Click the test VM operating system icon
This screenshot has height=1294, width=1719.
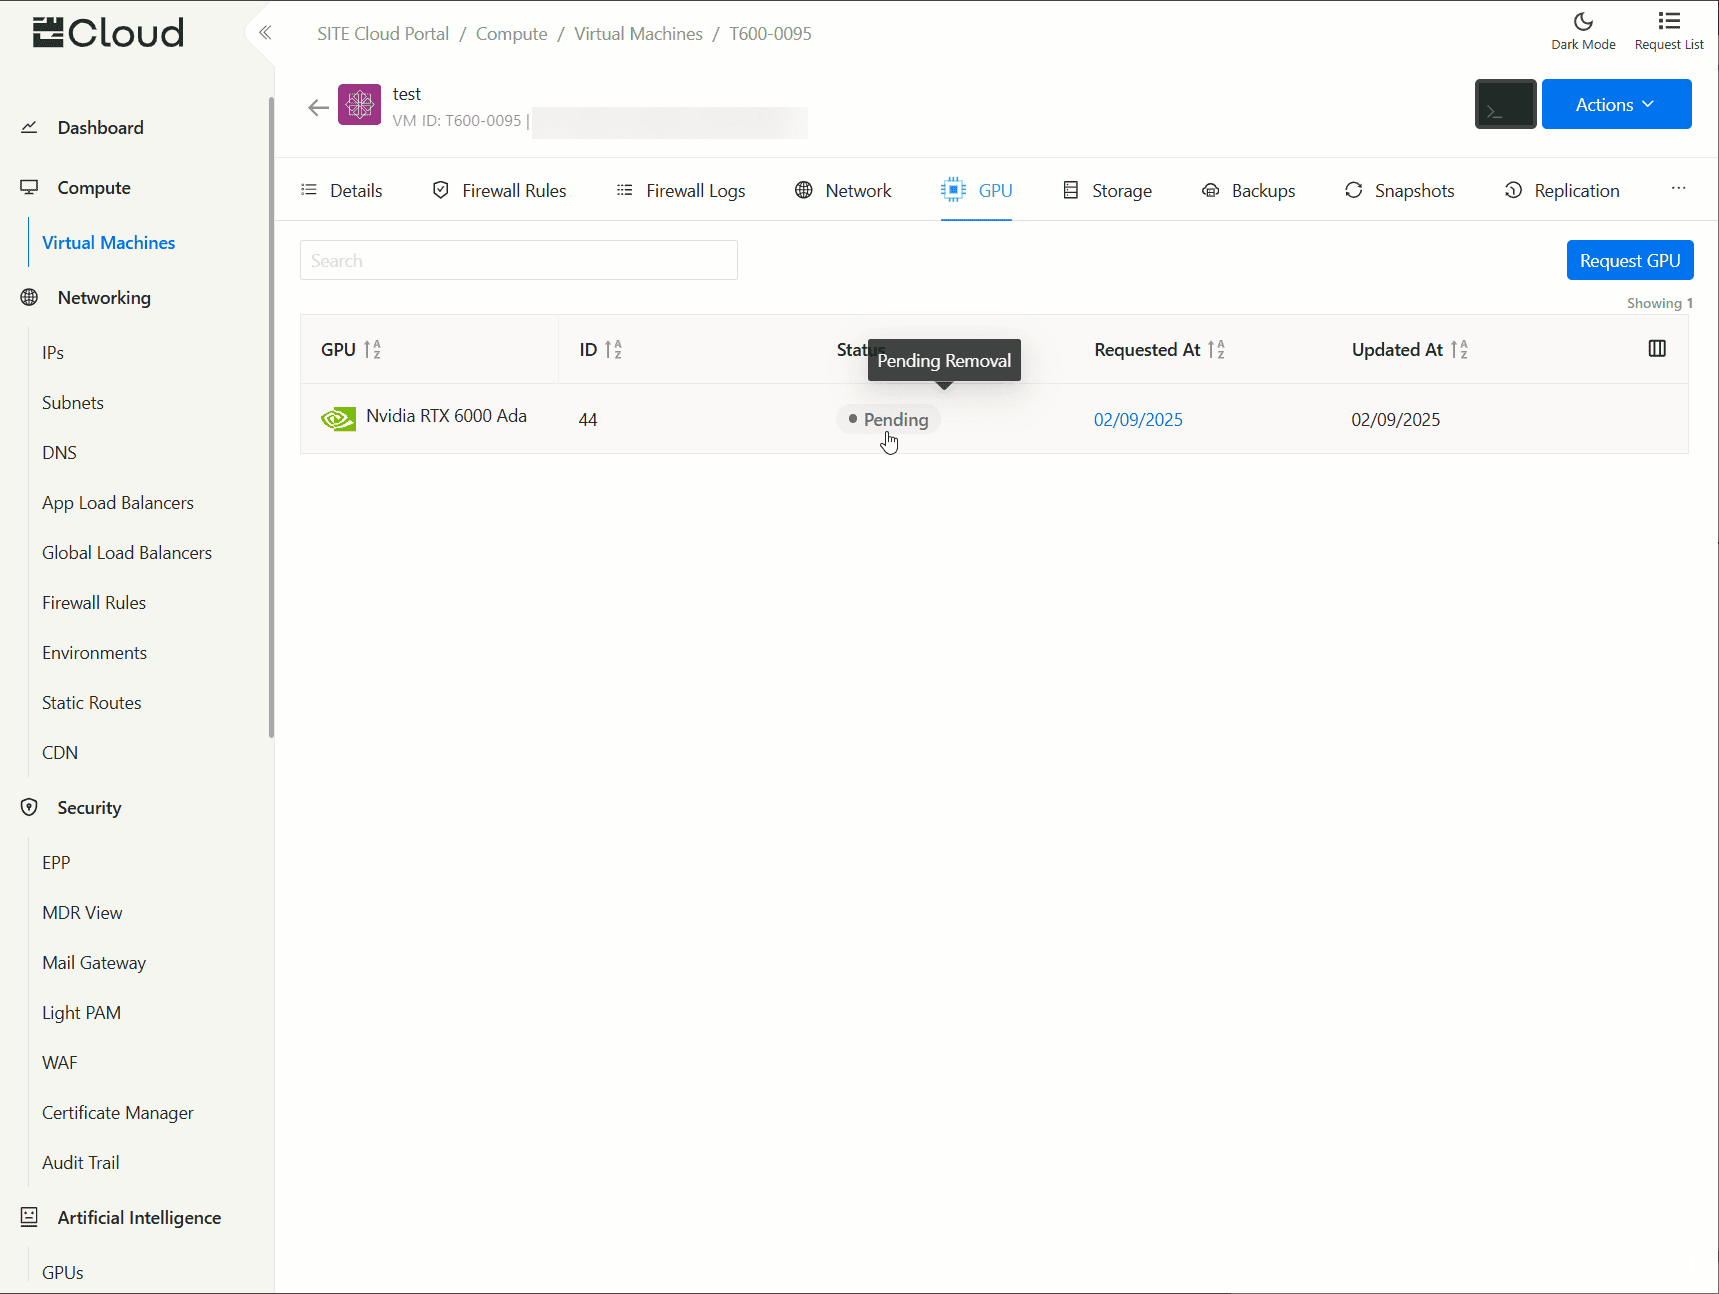tap(359, 105)
